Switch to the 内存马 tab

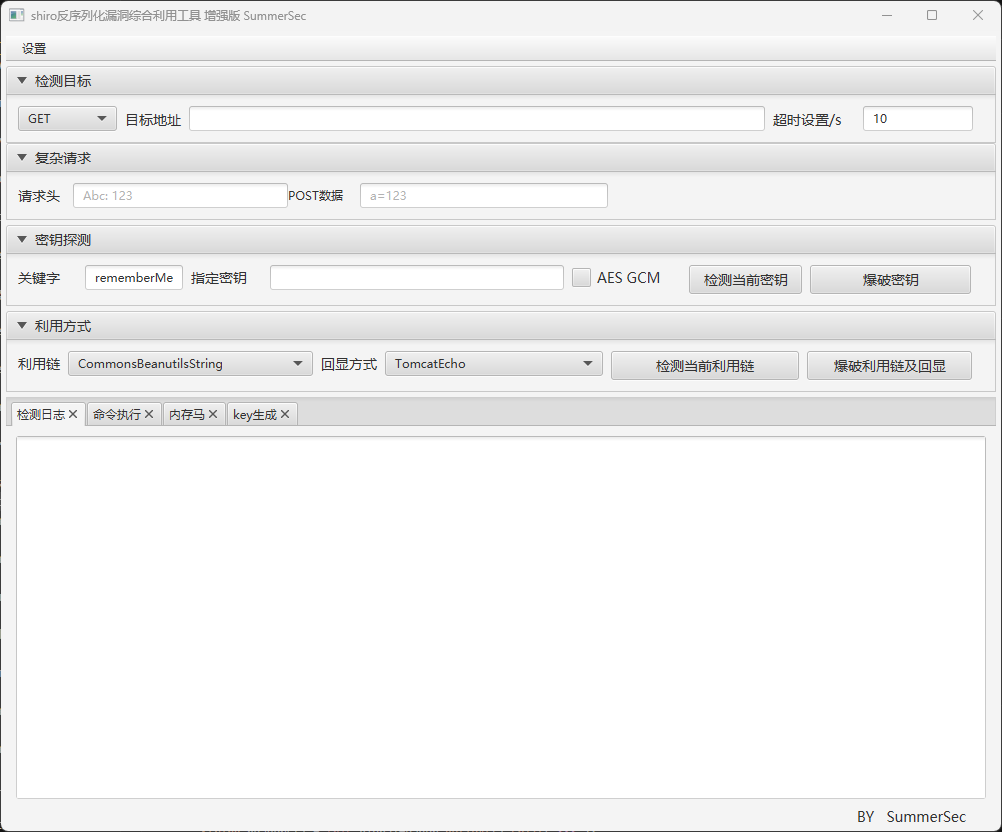(187, 414)
